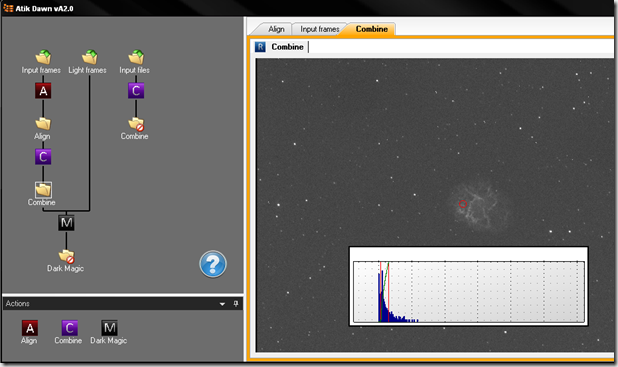Expand the Actions panel dropdown arrow

[x=222, y=304]
